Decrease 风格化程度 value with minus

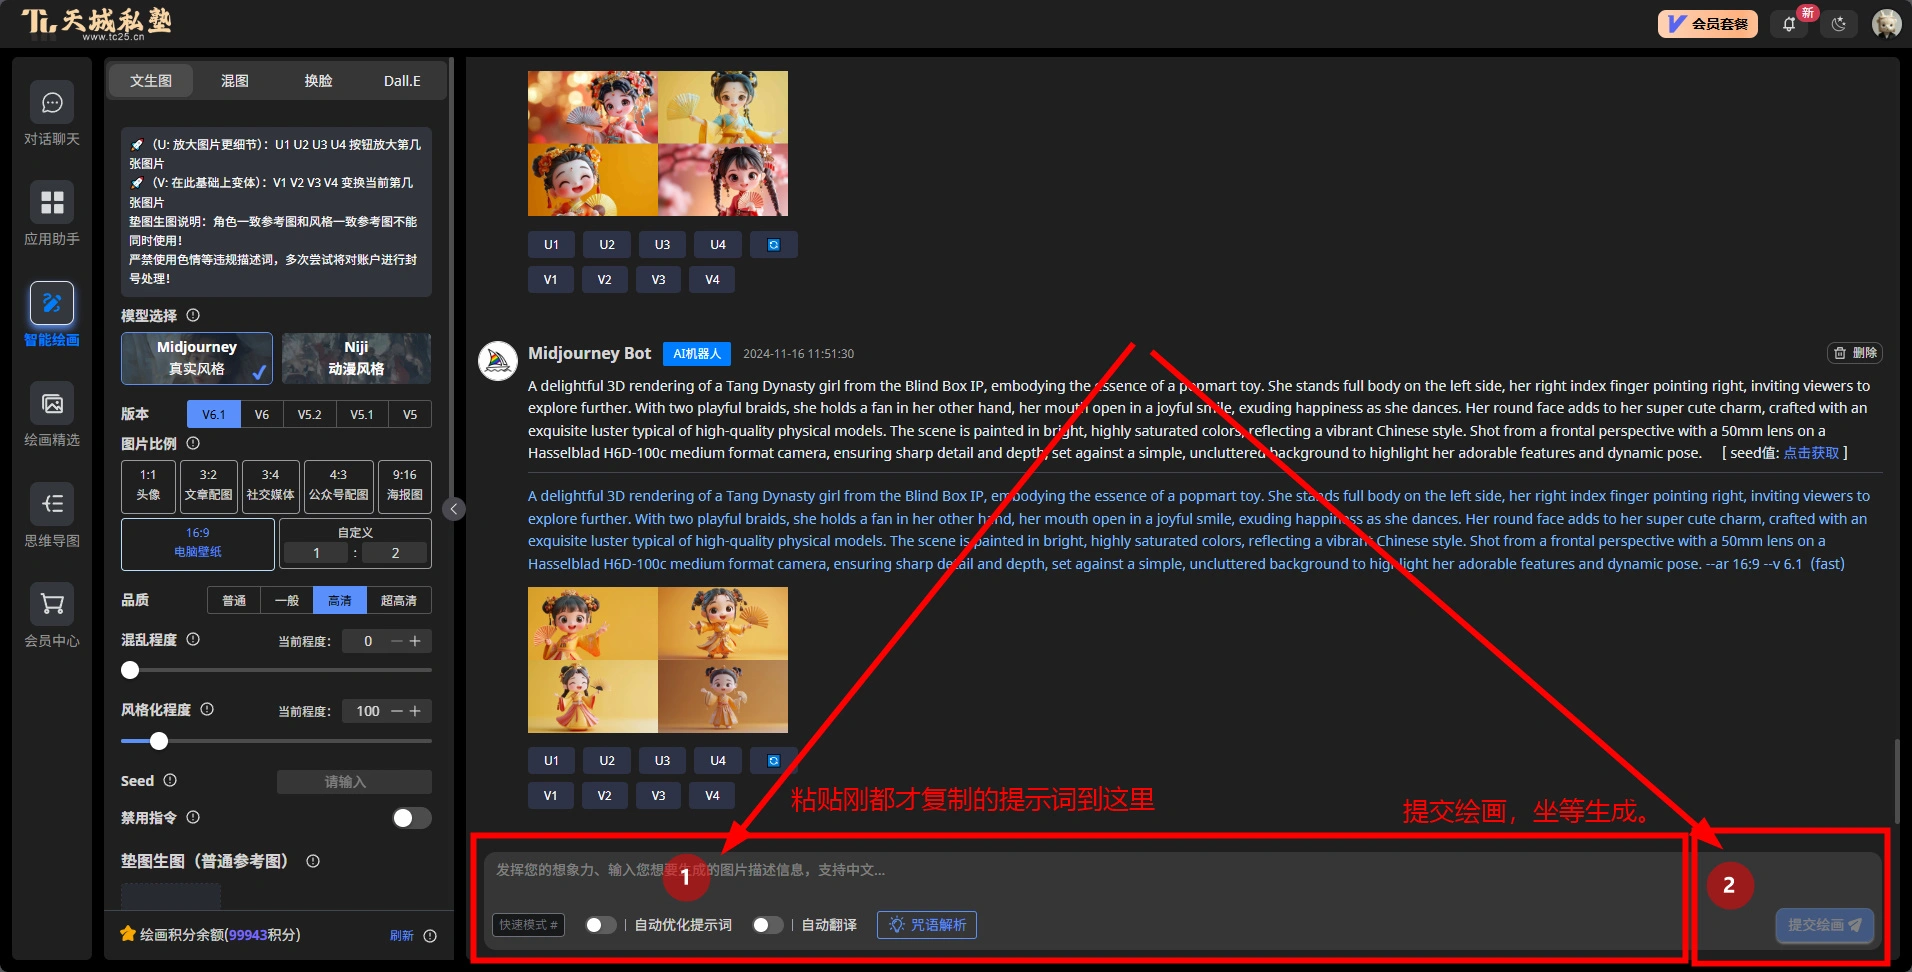[x=397, y=711]
